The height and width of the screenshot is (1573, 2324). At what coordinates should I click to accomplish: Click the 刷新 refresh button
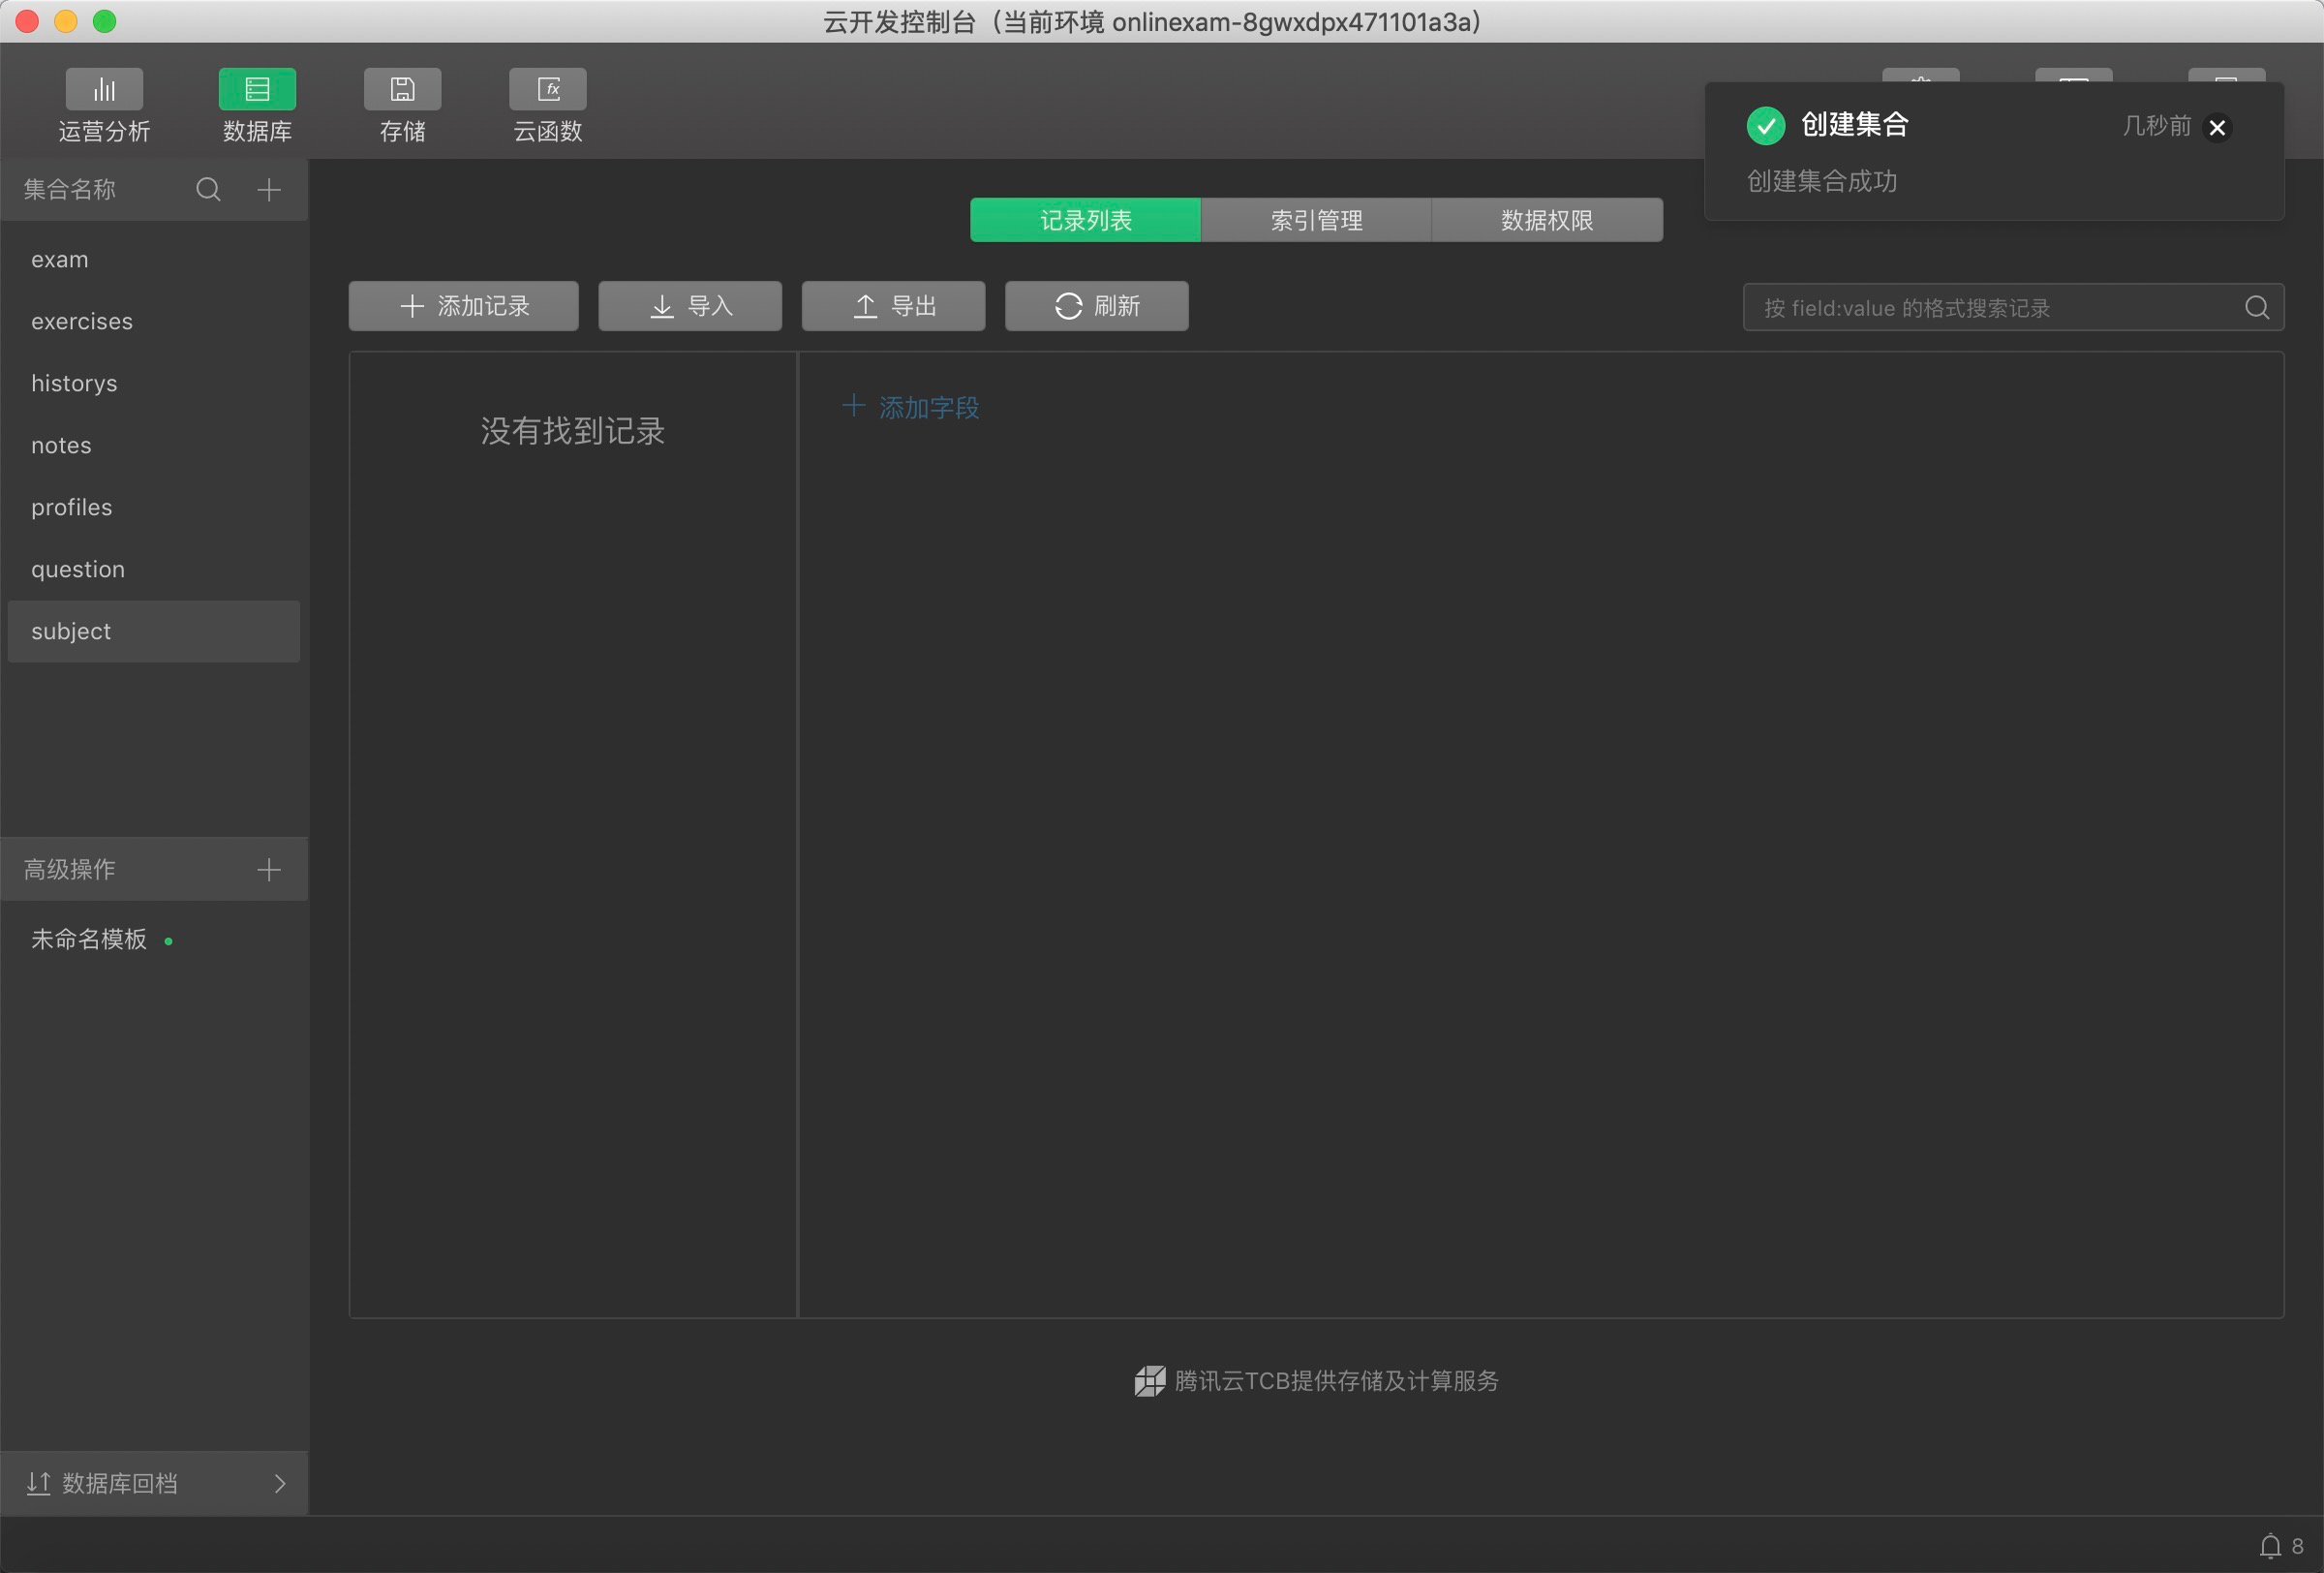pos(1096,306)
